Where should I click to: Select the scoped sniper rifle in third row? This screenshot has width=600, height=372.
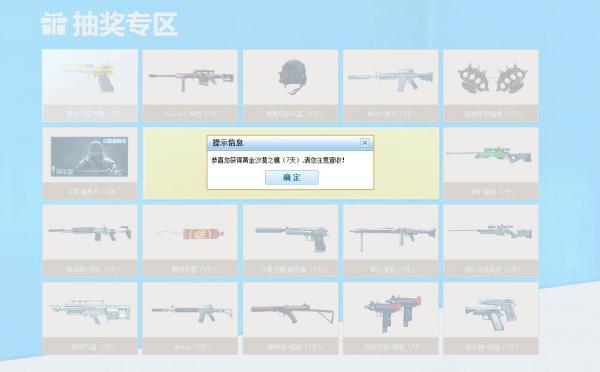(x=491, y=241)
